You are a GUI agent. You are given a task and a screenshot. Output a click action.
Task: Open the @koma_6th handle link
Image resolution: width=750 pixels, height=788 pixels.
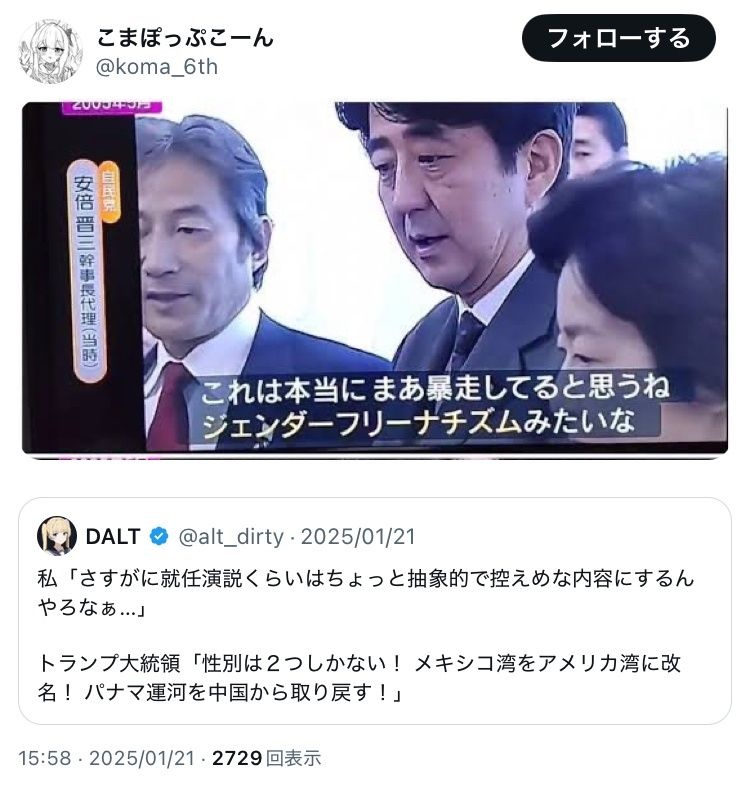pos(156,66)
